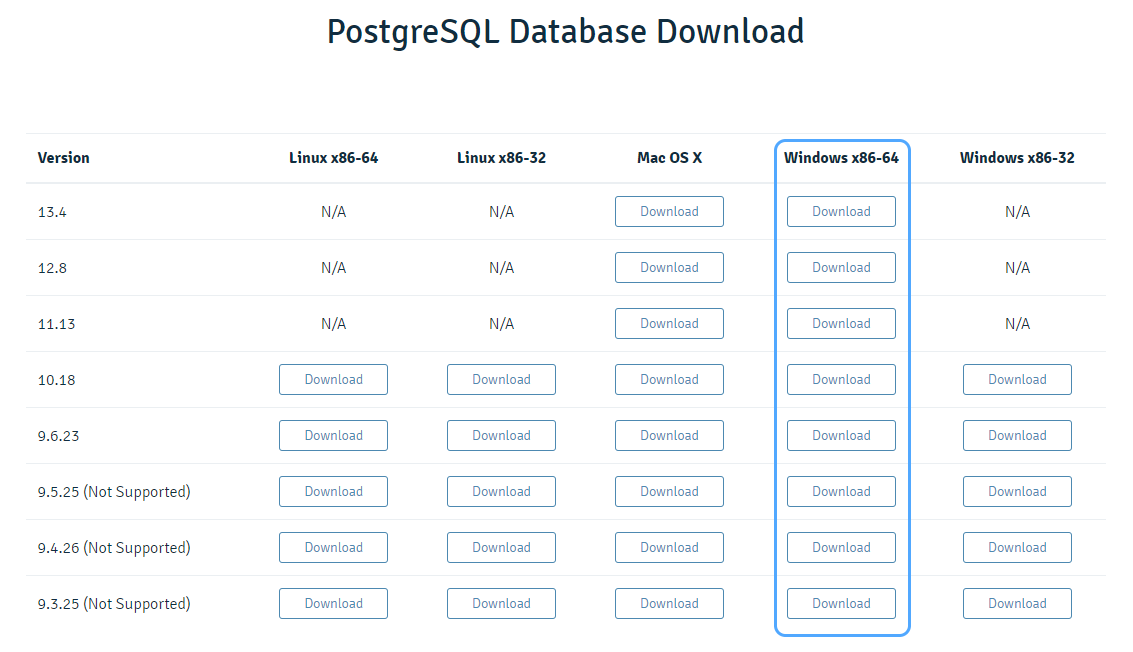
Task: Download version 12.8 for Windows x86-64
Action: point(841,267)
